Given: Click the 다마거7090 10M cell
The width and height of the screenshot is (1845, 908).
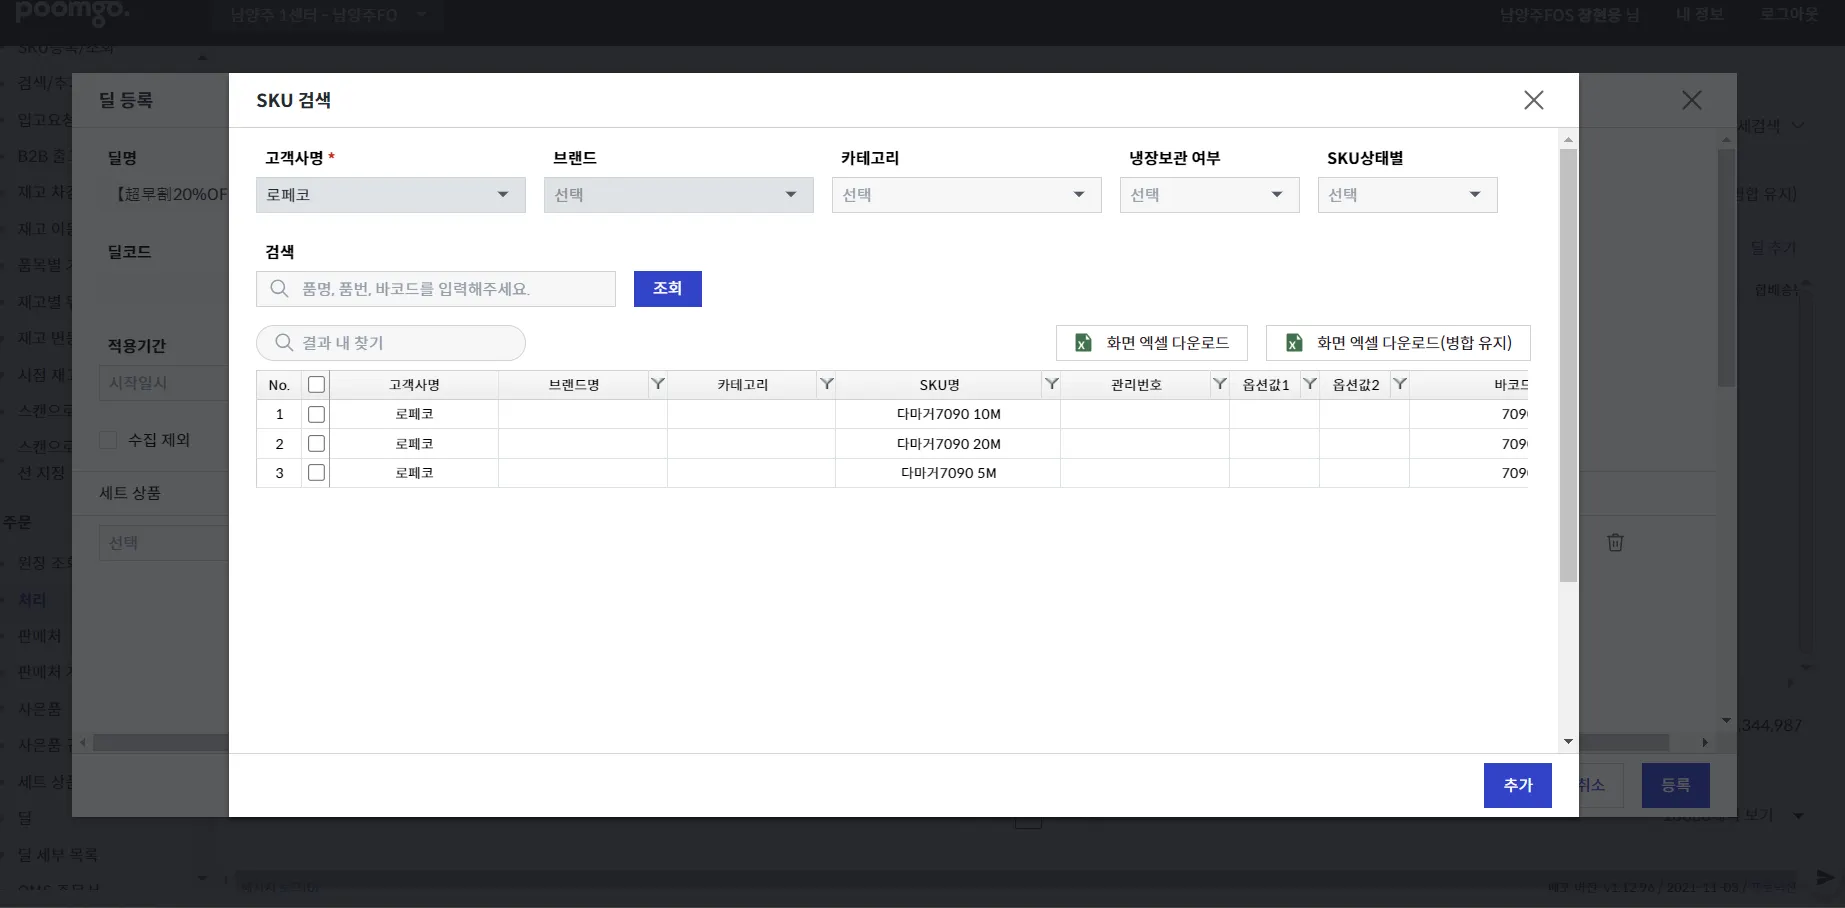Looking at the screenshot, I should (x=948, y=414).
